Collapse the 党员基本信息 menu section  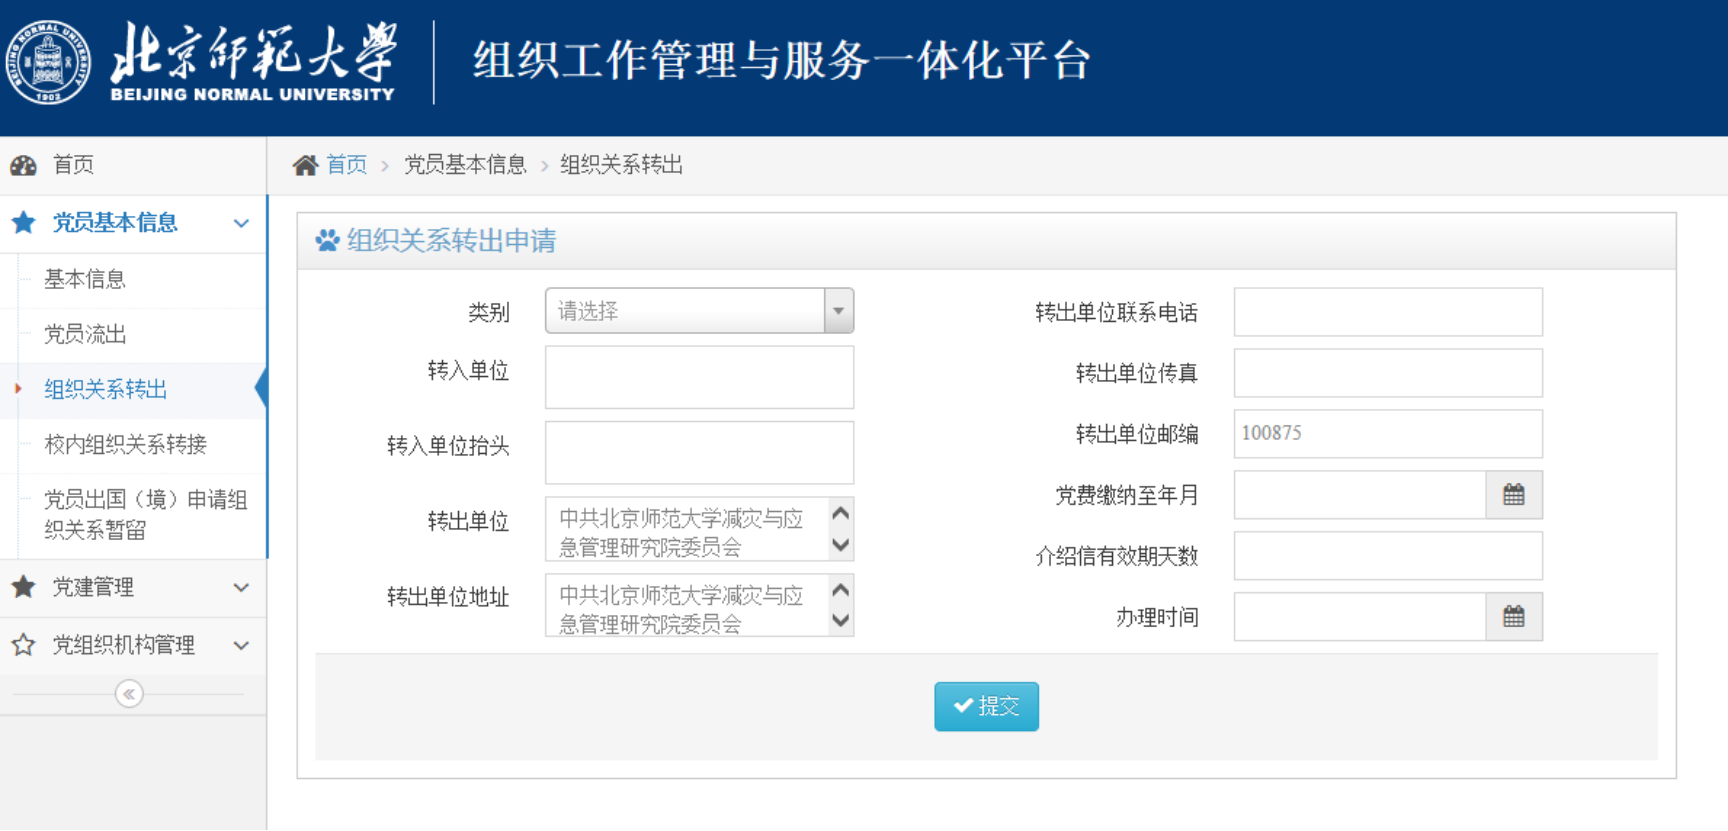tap(240, 223)
